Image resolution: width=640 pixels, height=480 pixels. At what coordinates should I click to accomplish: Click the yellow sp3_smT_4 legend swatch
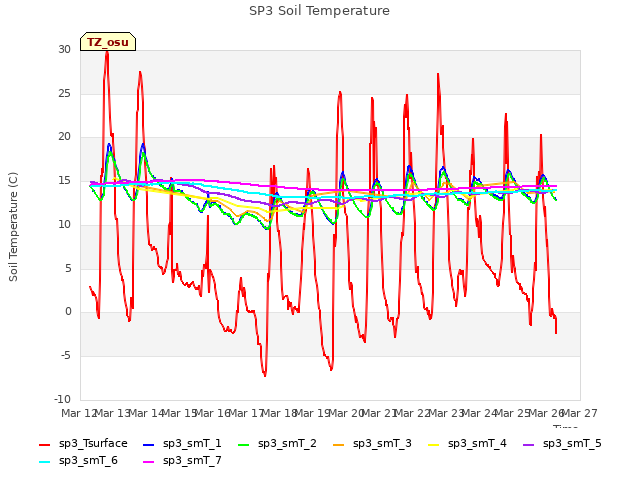[433, 444]
